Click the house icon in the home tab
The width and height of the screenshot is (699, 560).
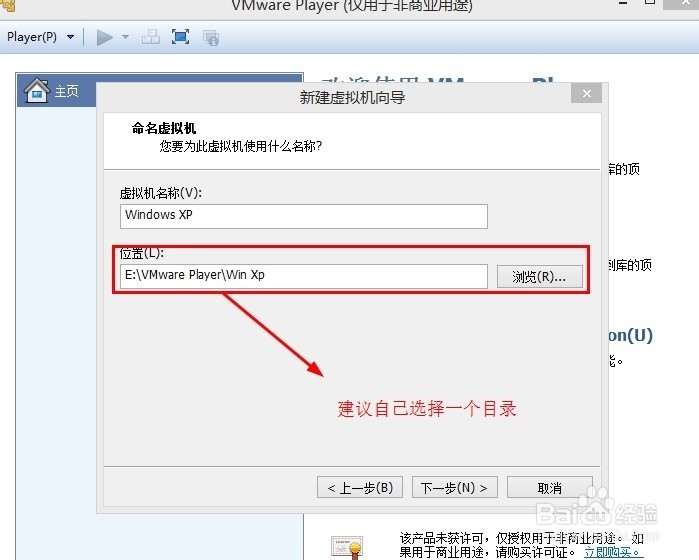click(37, 91)
